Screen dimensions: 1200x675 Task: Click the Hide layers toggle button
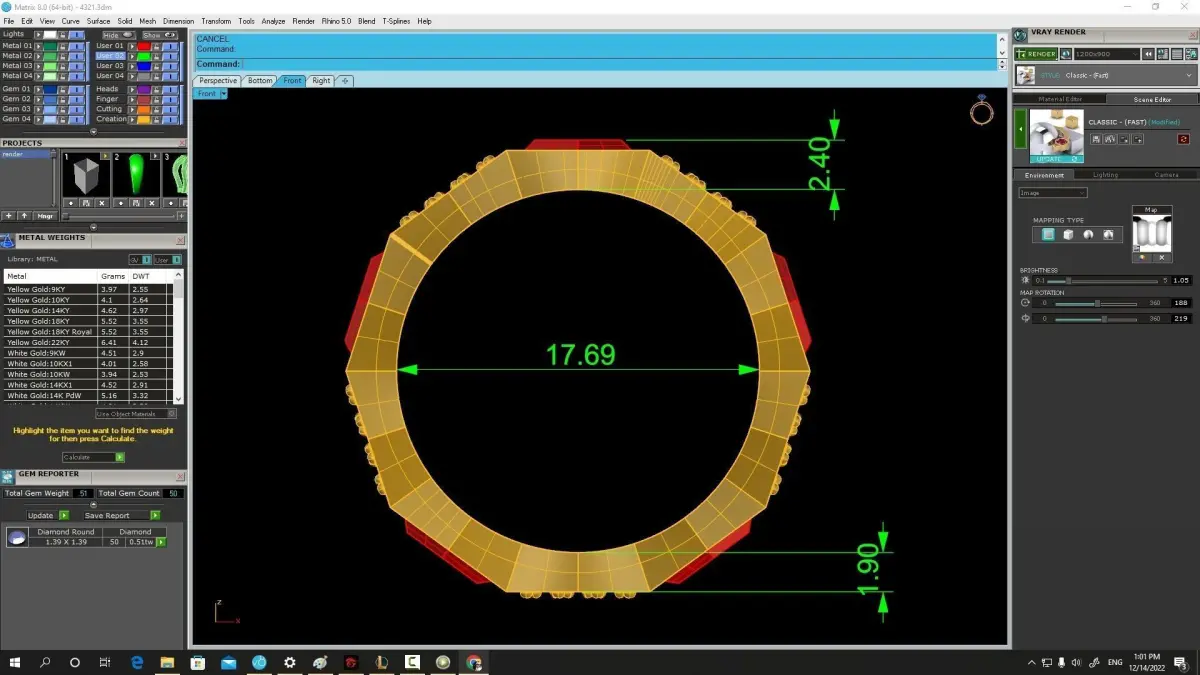click(x=119, y=35)
